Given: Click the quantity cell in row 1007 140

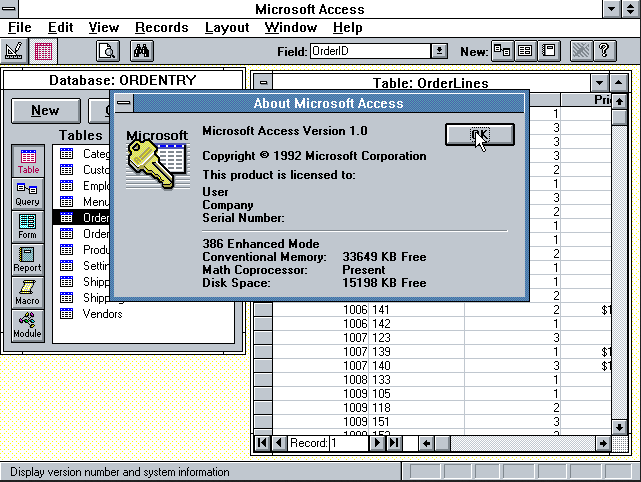Looking at the screenshot, I should pos(513,365).
